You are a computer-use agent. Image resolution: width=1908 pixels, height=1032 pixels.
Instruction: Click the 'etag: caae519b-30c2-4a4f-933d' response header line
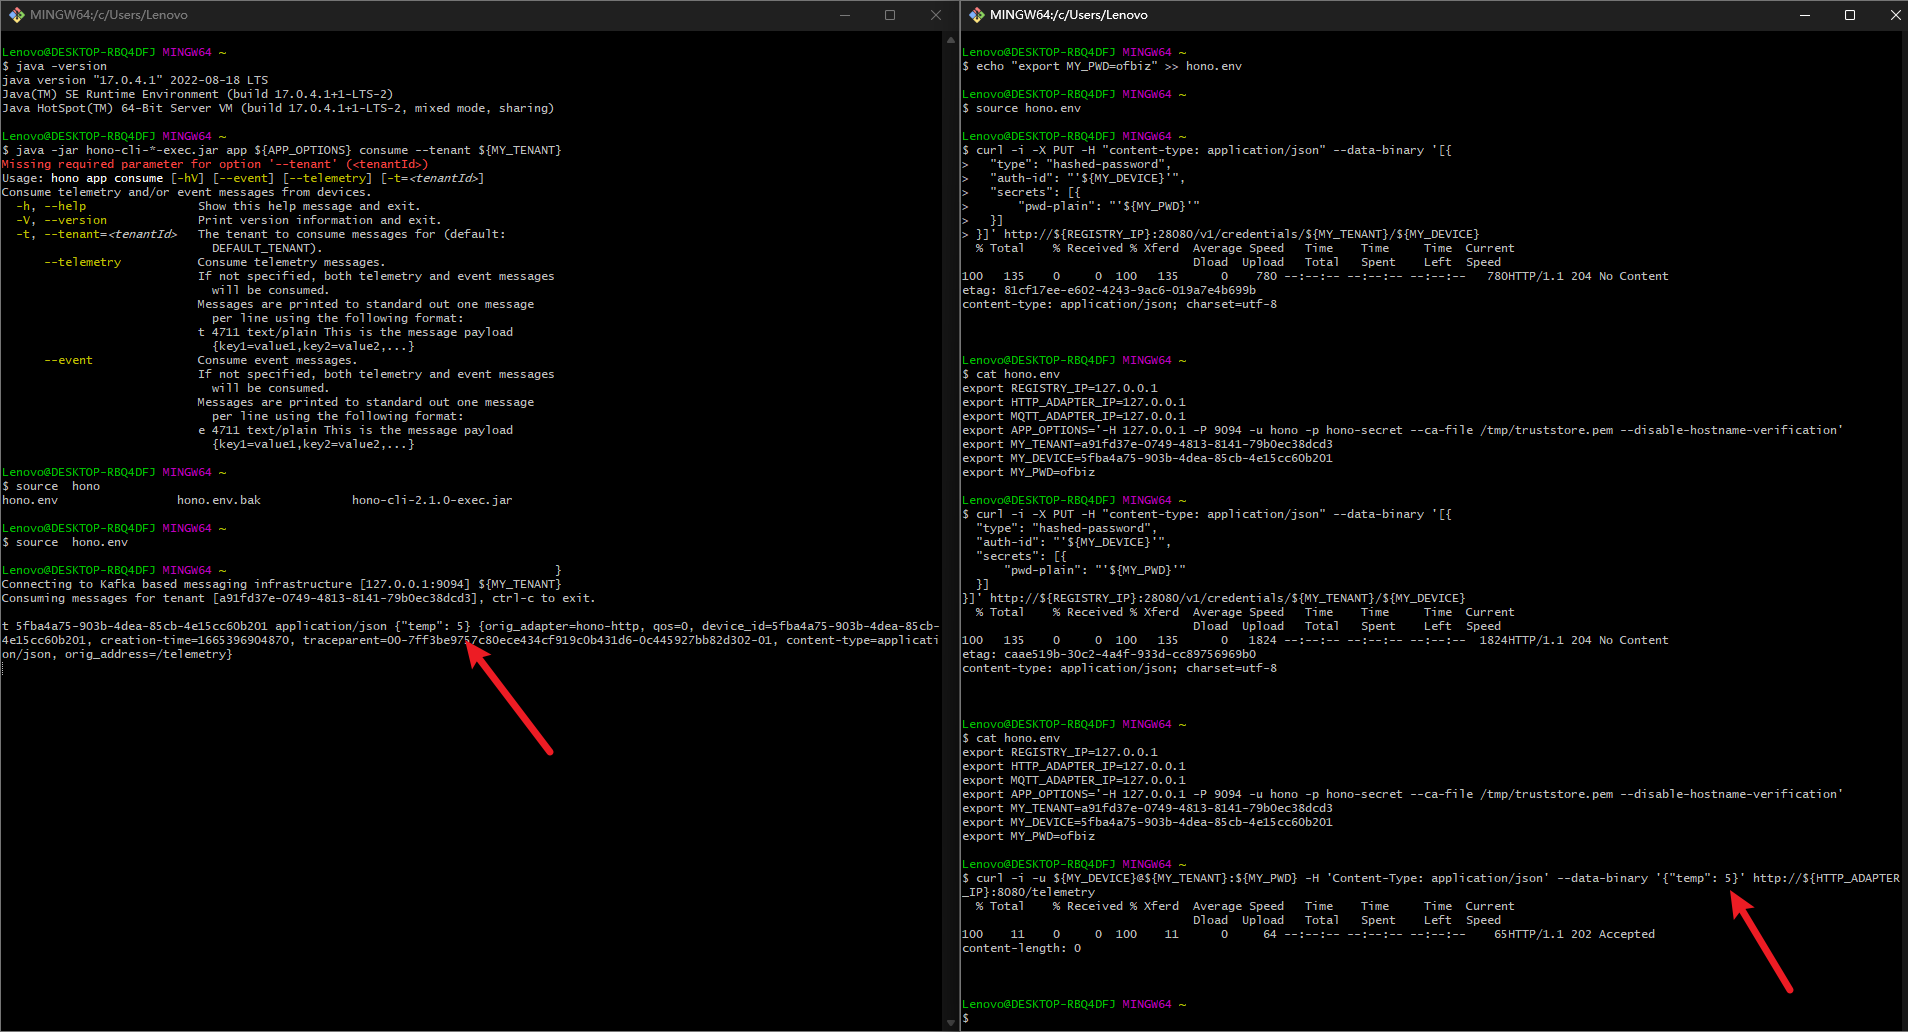tap(1110, 653)
